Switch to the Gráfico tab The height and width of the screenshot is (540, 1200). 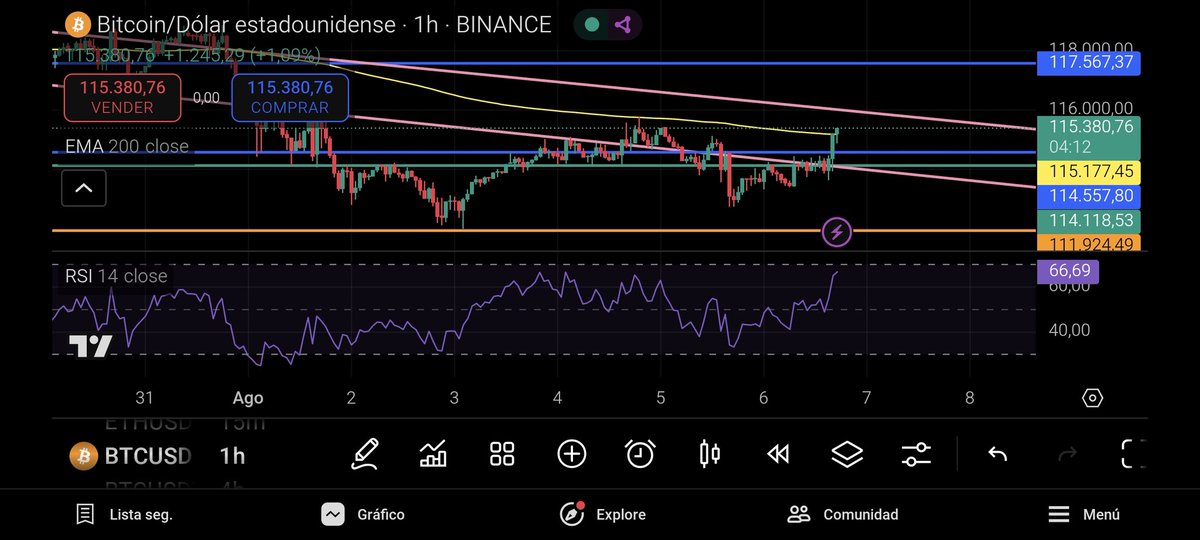tap(363, 515)
